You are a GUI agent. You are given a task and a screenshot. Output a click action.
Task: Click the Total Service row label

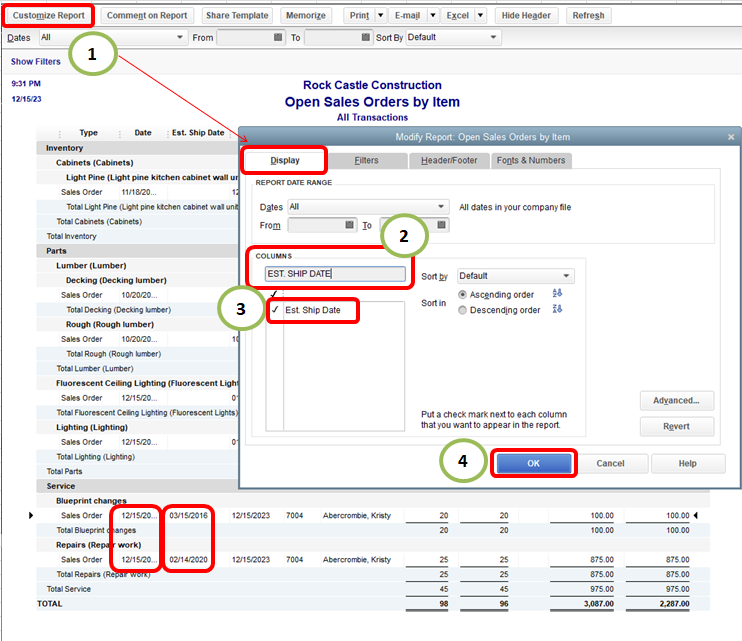[x=69, y=589]
